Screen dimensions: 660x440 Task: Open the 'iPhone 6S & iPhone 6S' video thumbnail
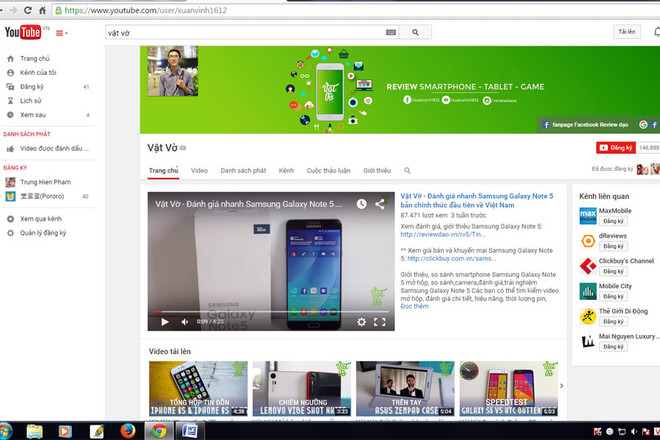(198, 388)
